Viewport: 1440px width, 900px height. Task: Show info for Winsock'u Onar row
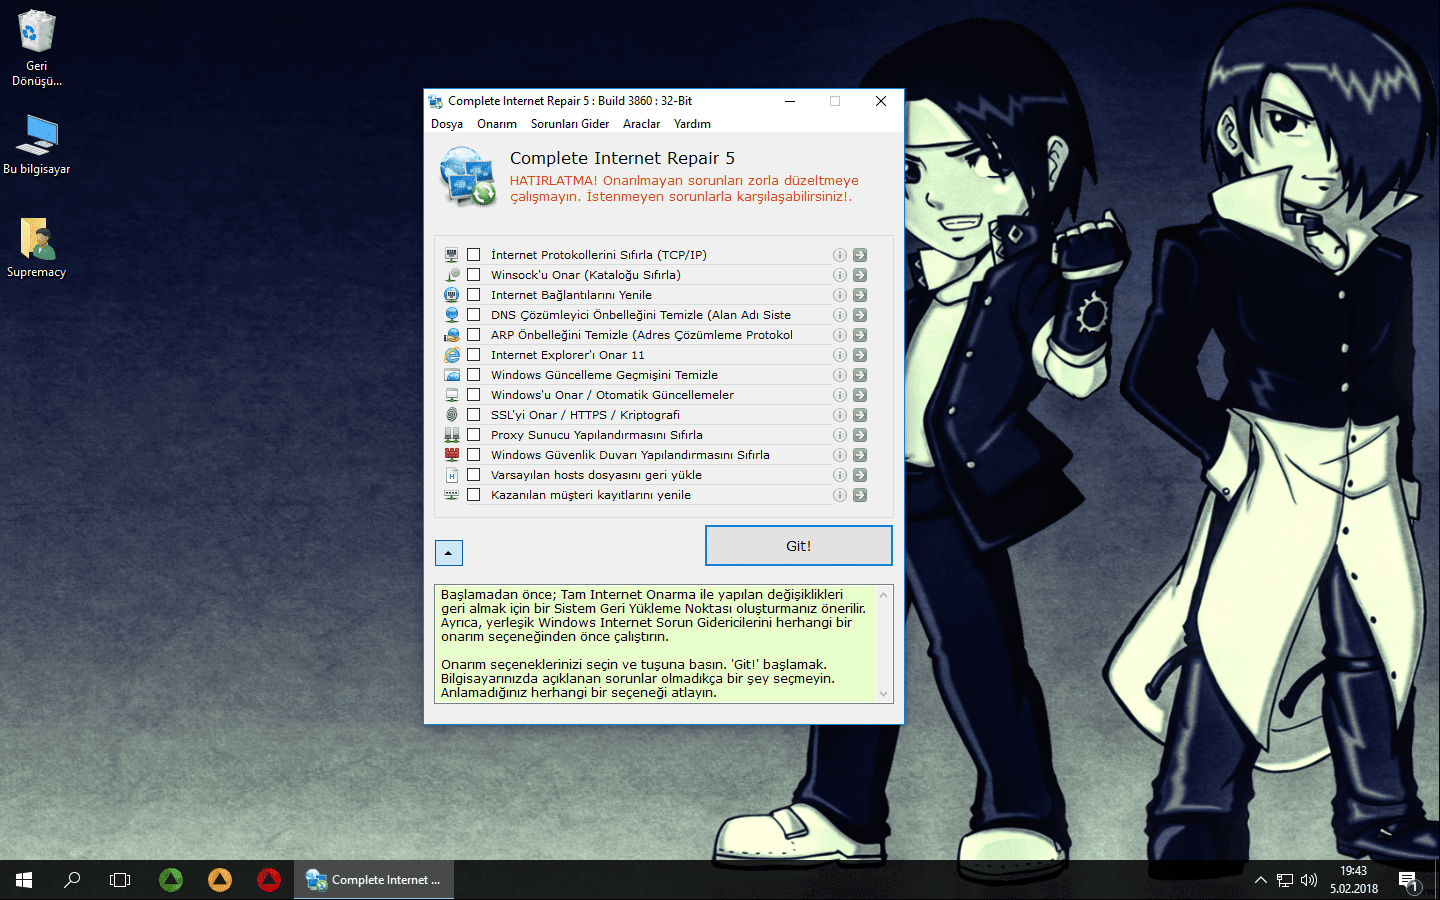tap(840, 275)
